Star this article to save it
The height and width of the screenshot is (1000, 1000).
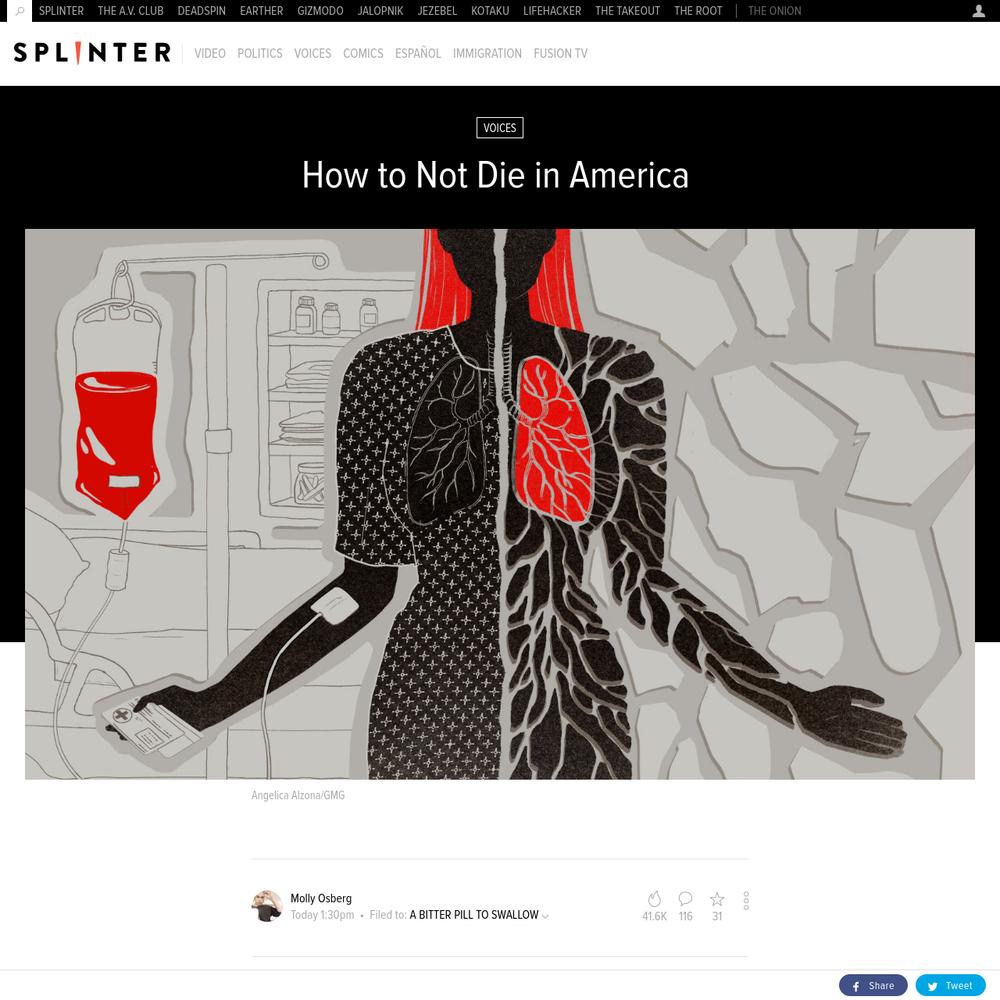point(717,899)
